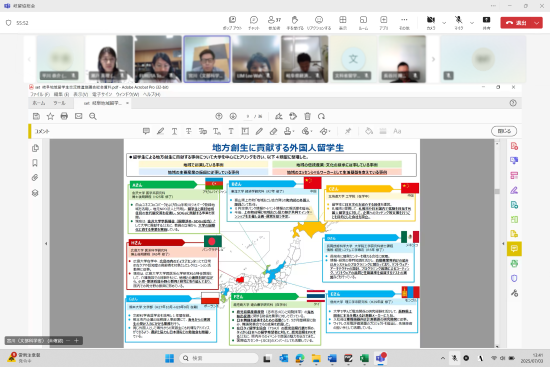Click the Acrobat stamp tool
The width and height of the screenshot is (550, 367).
pos(288,131)
